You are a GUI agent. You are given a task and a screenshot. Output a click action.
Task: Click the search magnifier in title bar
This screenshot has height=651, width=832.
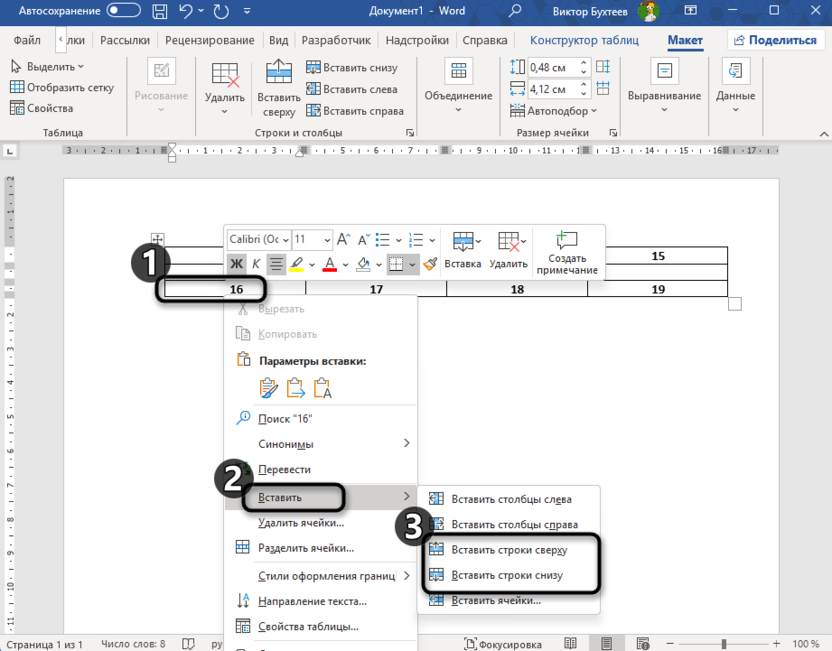click(515, 11)
